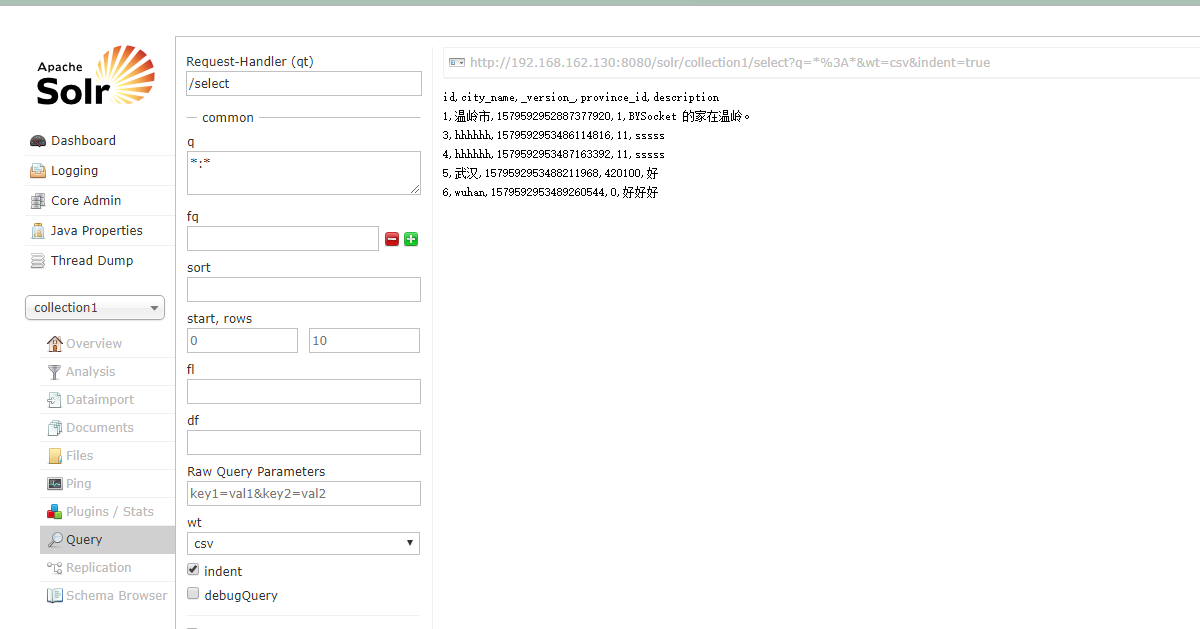
Task: Click the Thread Dump icon
Action: 38,261
